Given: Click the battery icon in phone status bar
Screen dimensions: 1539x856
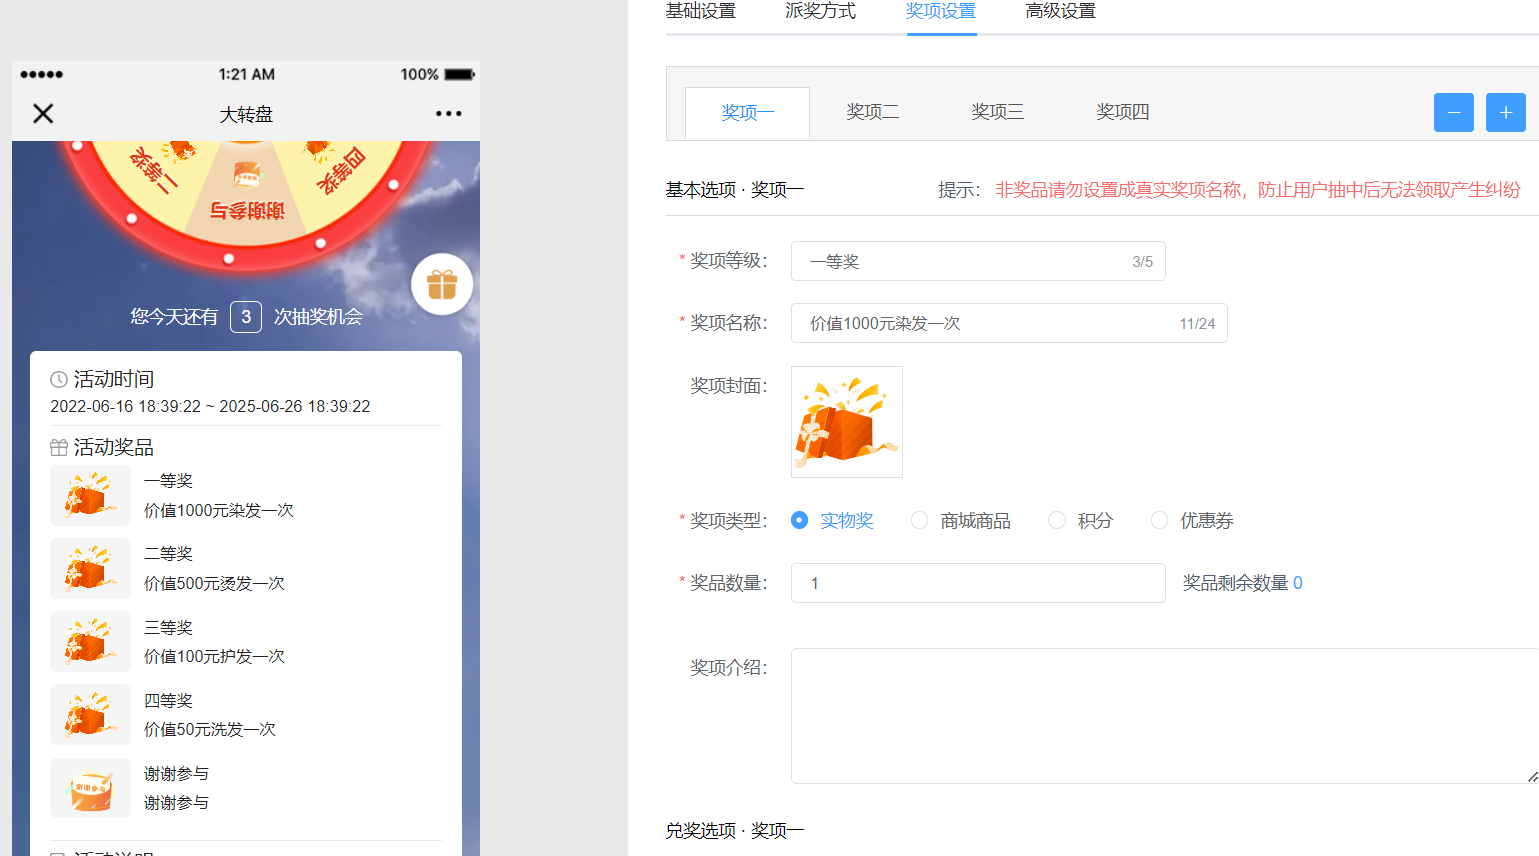Looking at the screenshot, I should coord(460,74).
